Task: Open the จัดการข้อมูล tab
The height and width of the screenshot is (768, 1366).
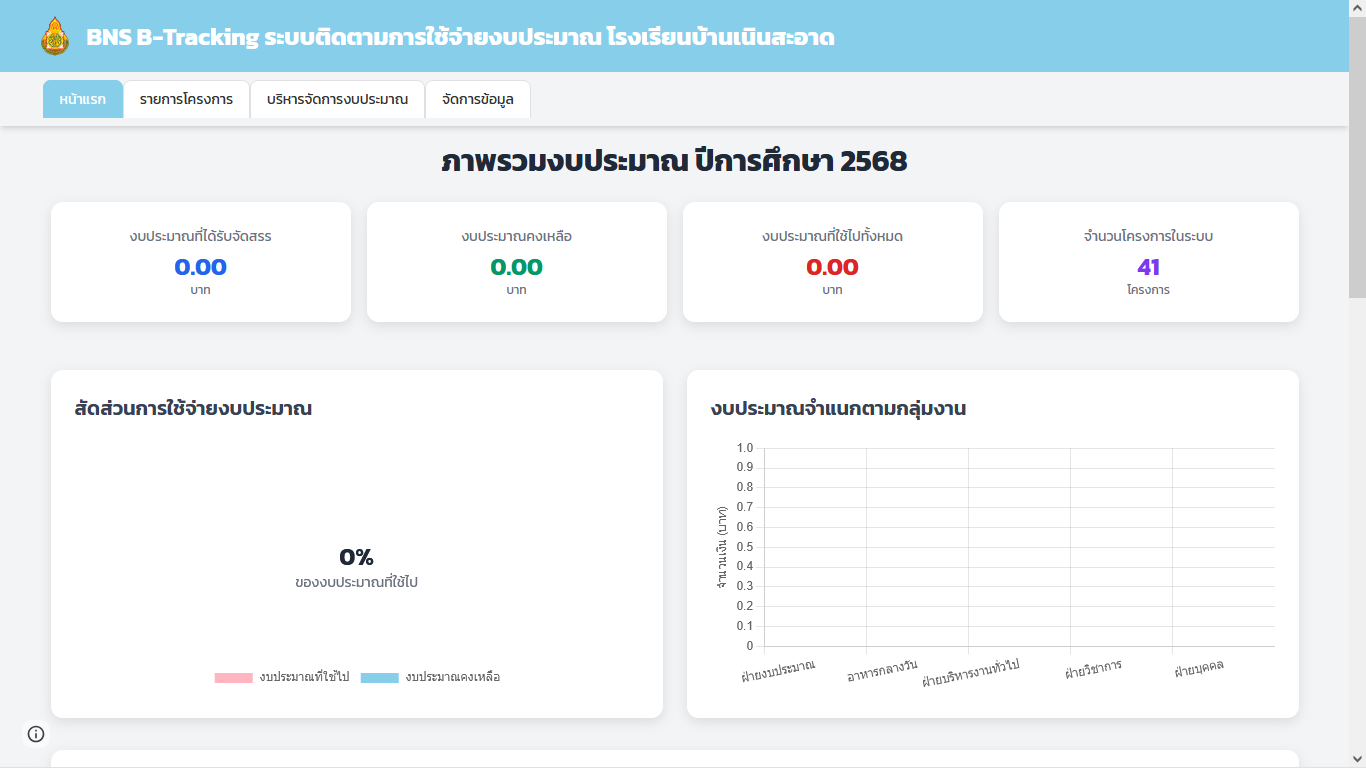Action: pyautogui.click(x=478, y=99)
